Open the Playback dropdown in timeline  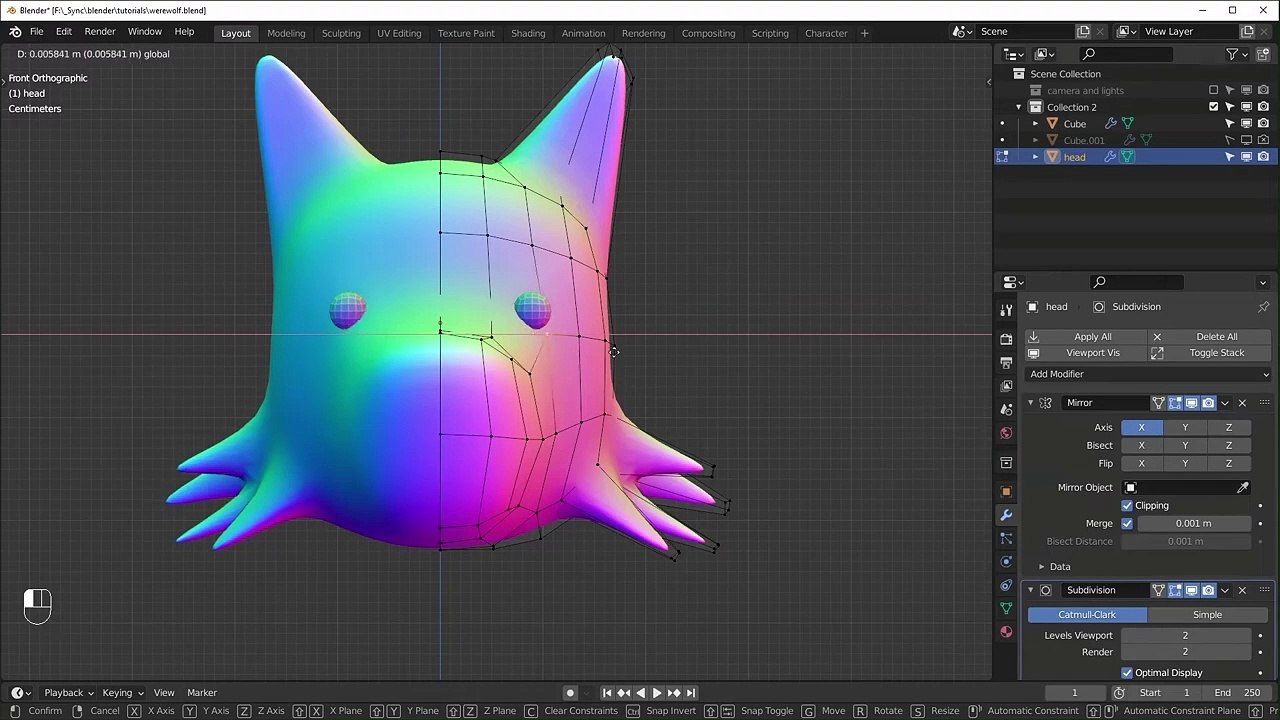69,693
